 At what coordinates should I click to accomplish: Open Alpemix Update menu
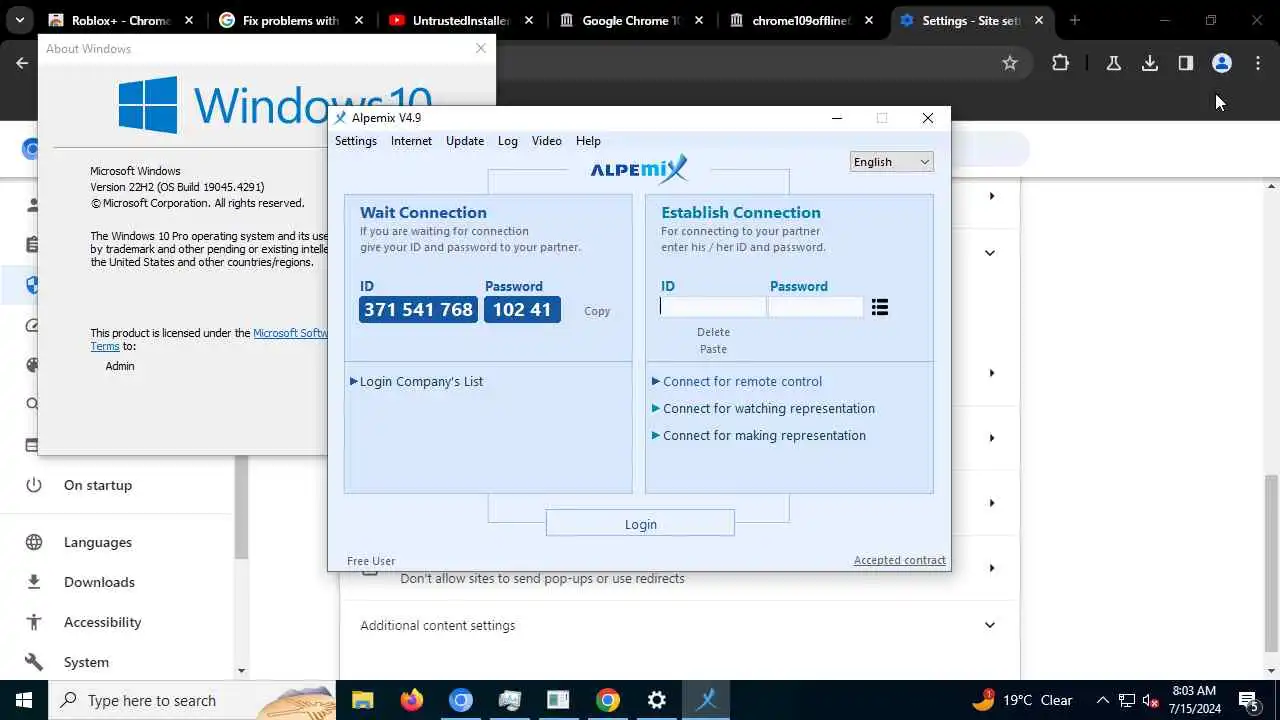tap(465, 141)
